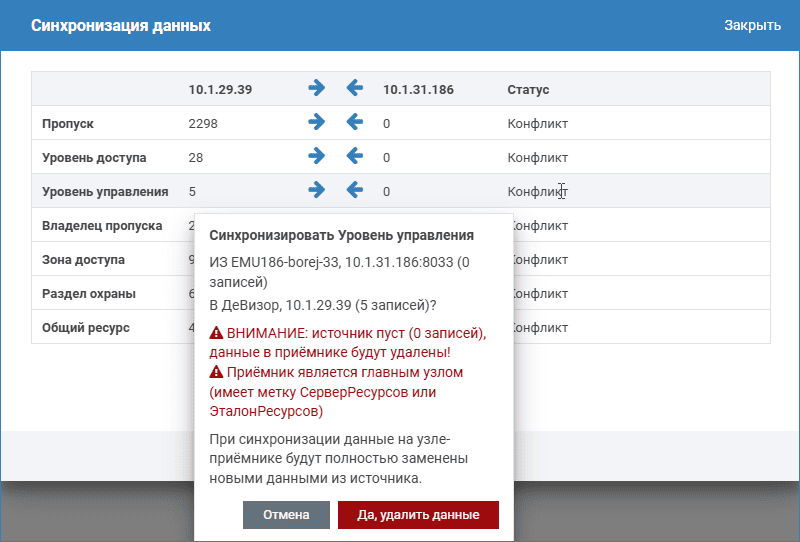Click the Статус column header

coord(528,90)
